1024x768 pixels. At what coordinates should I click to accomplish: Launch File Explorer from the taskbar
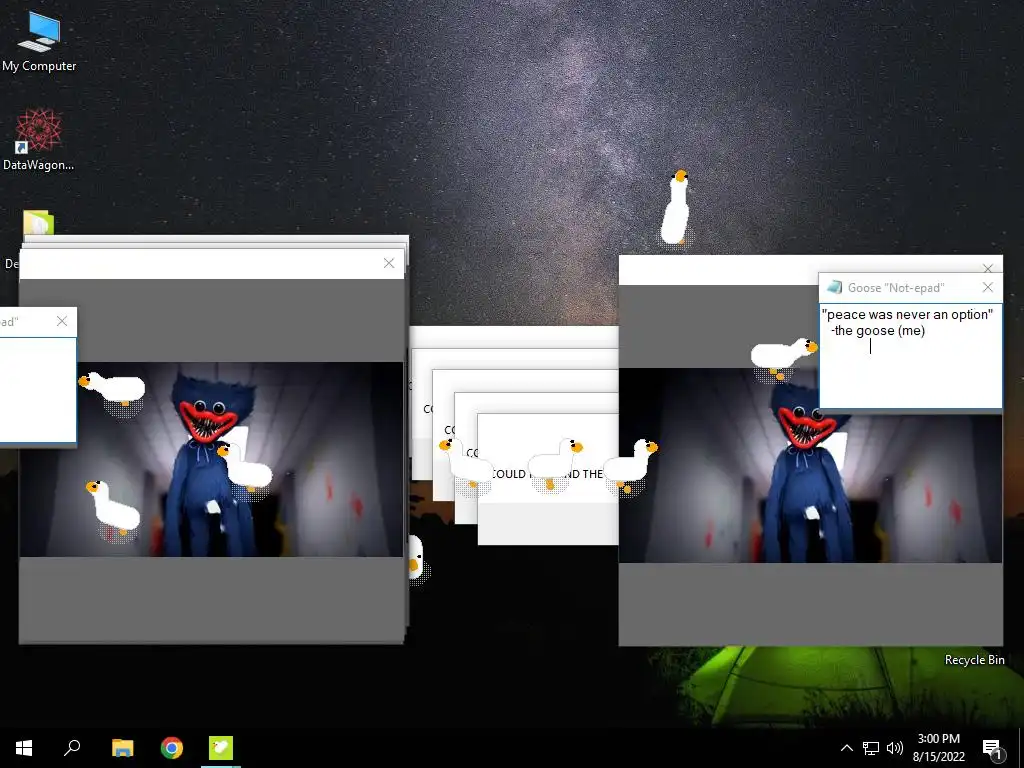coord(122,748)
